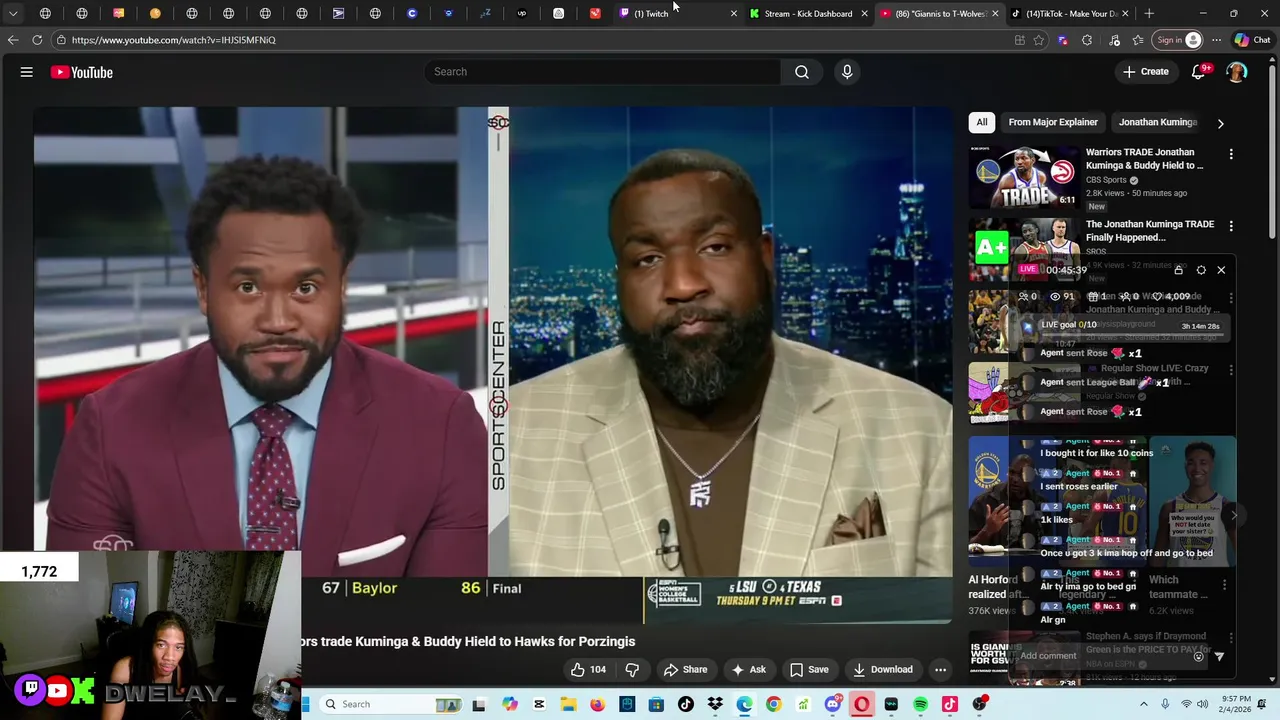Open Dropbox from the Windows taskbar
Viewport: 1280px width, 720px height.
click(715, 704)
